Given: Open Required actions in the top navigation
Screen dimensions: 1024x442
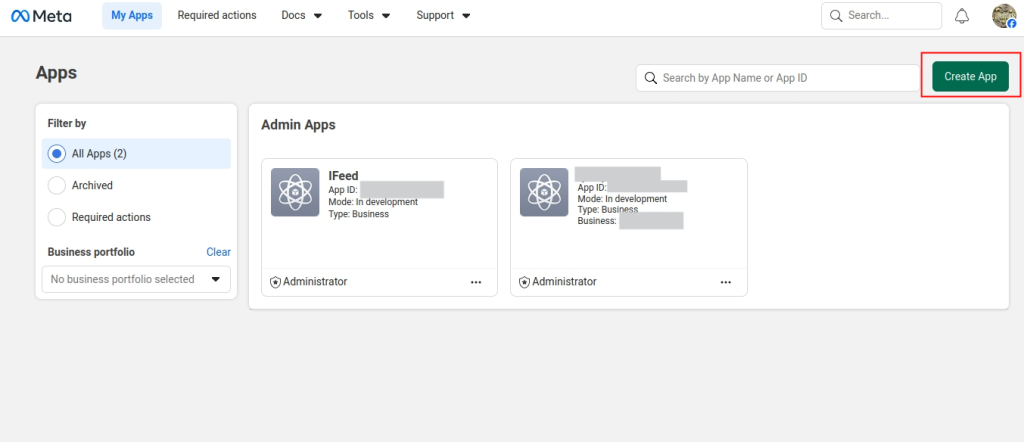Looking at the screenshot, I should pyautogui.click(x=217, y=16).
